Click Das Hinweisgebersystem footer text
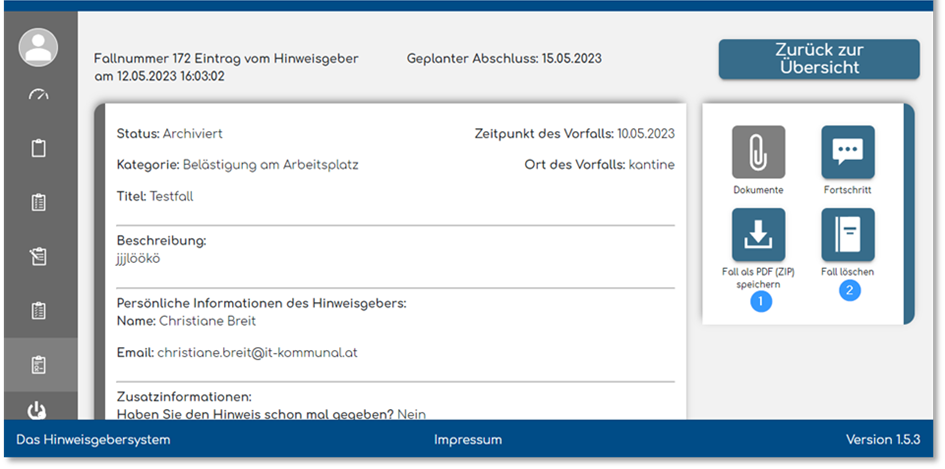The height and width of the screenshot is (469, 945). click(93, 439)
